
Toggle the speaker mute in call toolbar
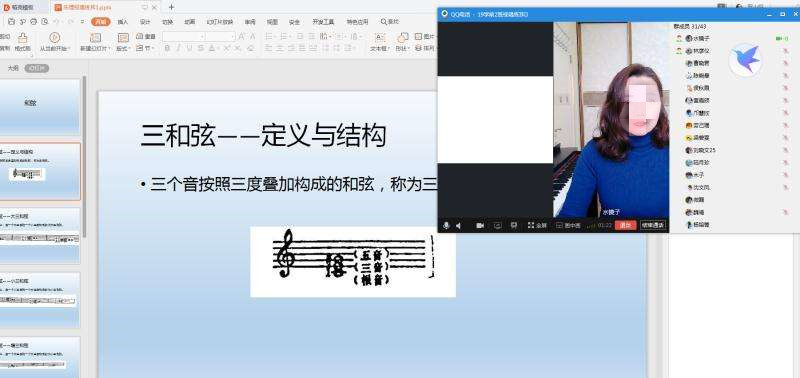point(458,225)
